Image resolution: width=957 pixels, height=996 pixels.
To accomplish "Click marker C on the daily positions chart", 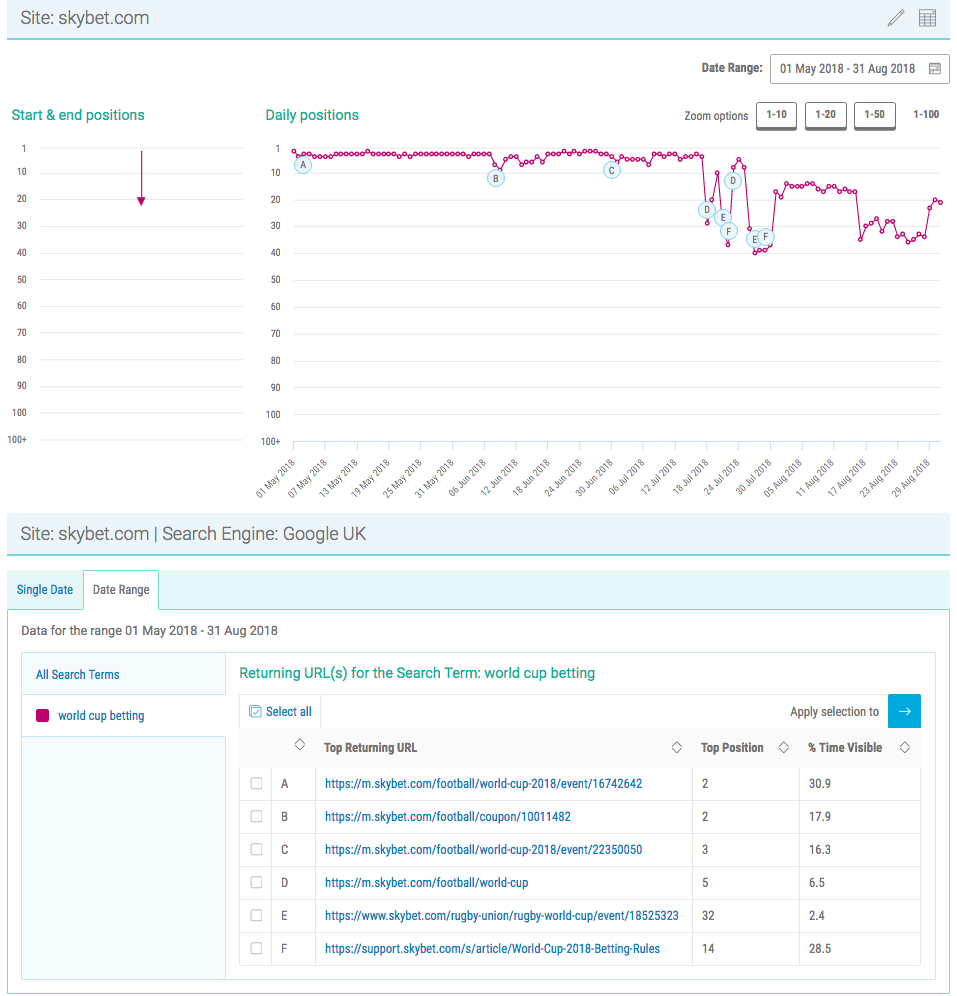I will click(x=612, y=170).
